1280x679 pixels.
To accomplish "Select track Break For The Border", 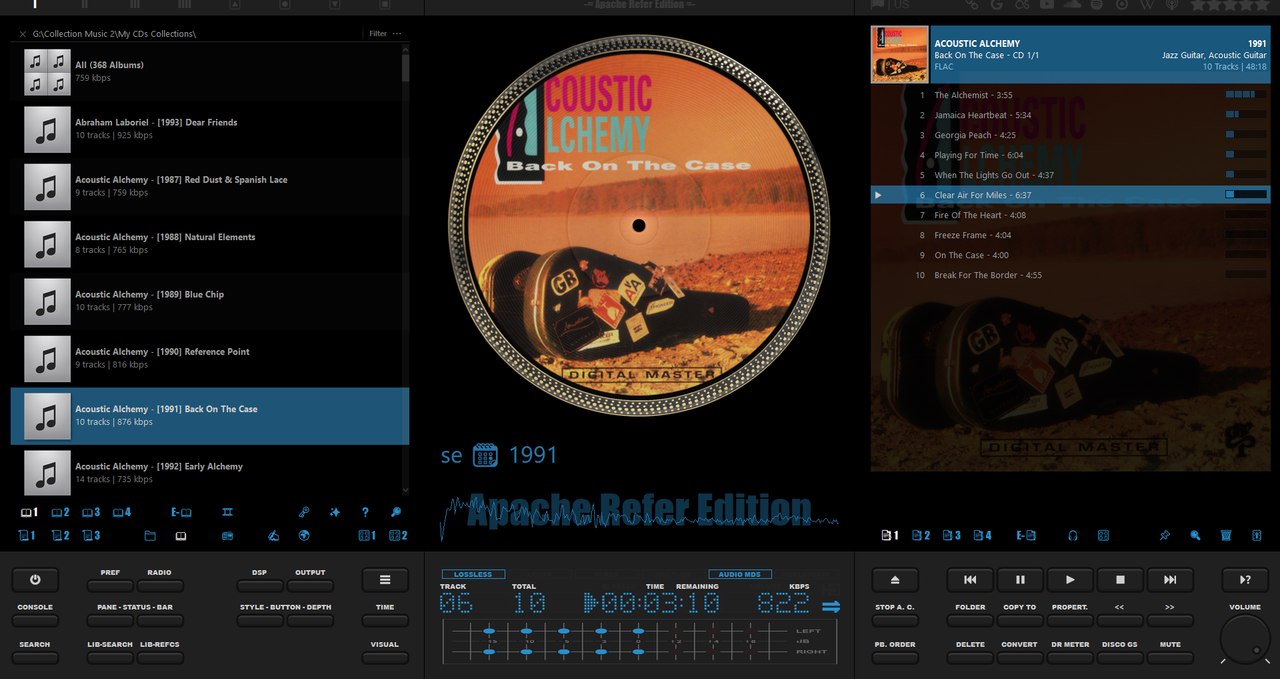I will (x=1070, y=275).
